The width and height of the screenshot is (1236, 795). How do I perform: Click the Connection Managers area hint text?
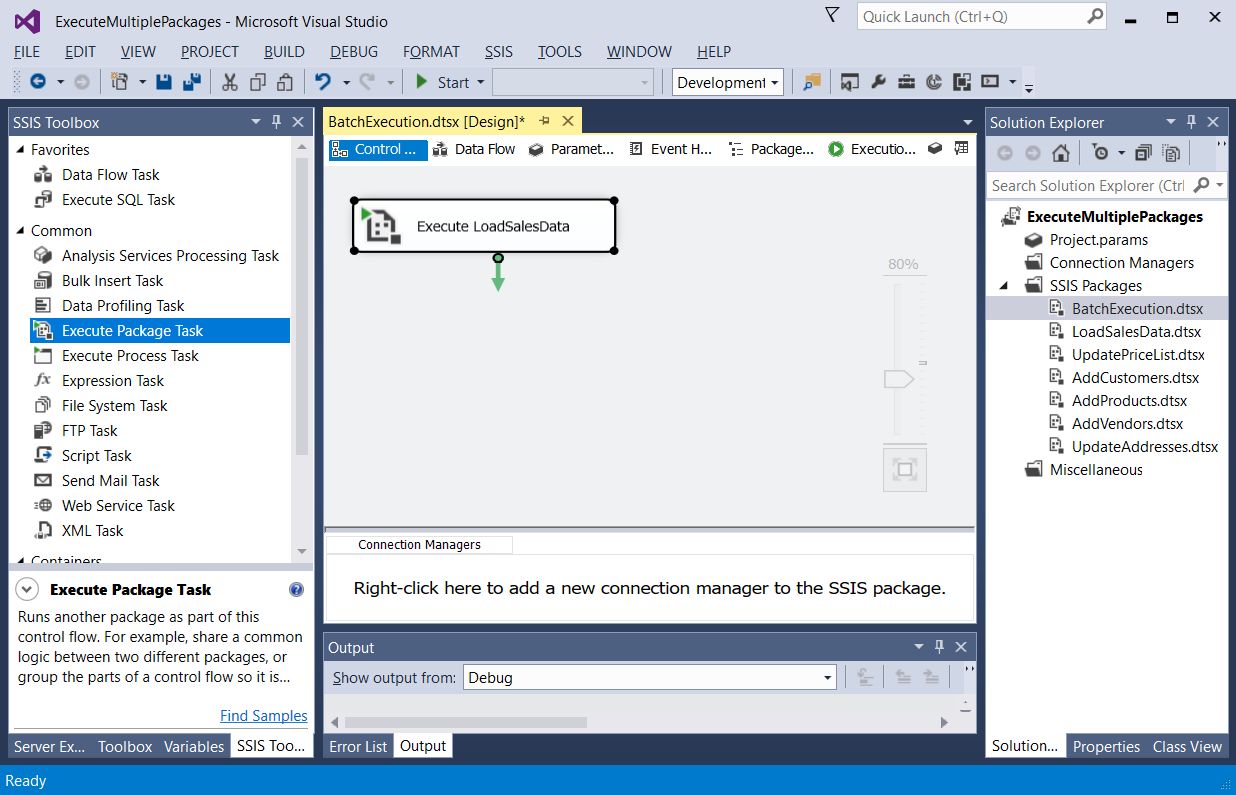pyautogui.click(x=649, y=588)
